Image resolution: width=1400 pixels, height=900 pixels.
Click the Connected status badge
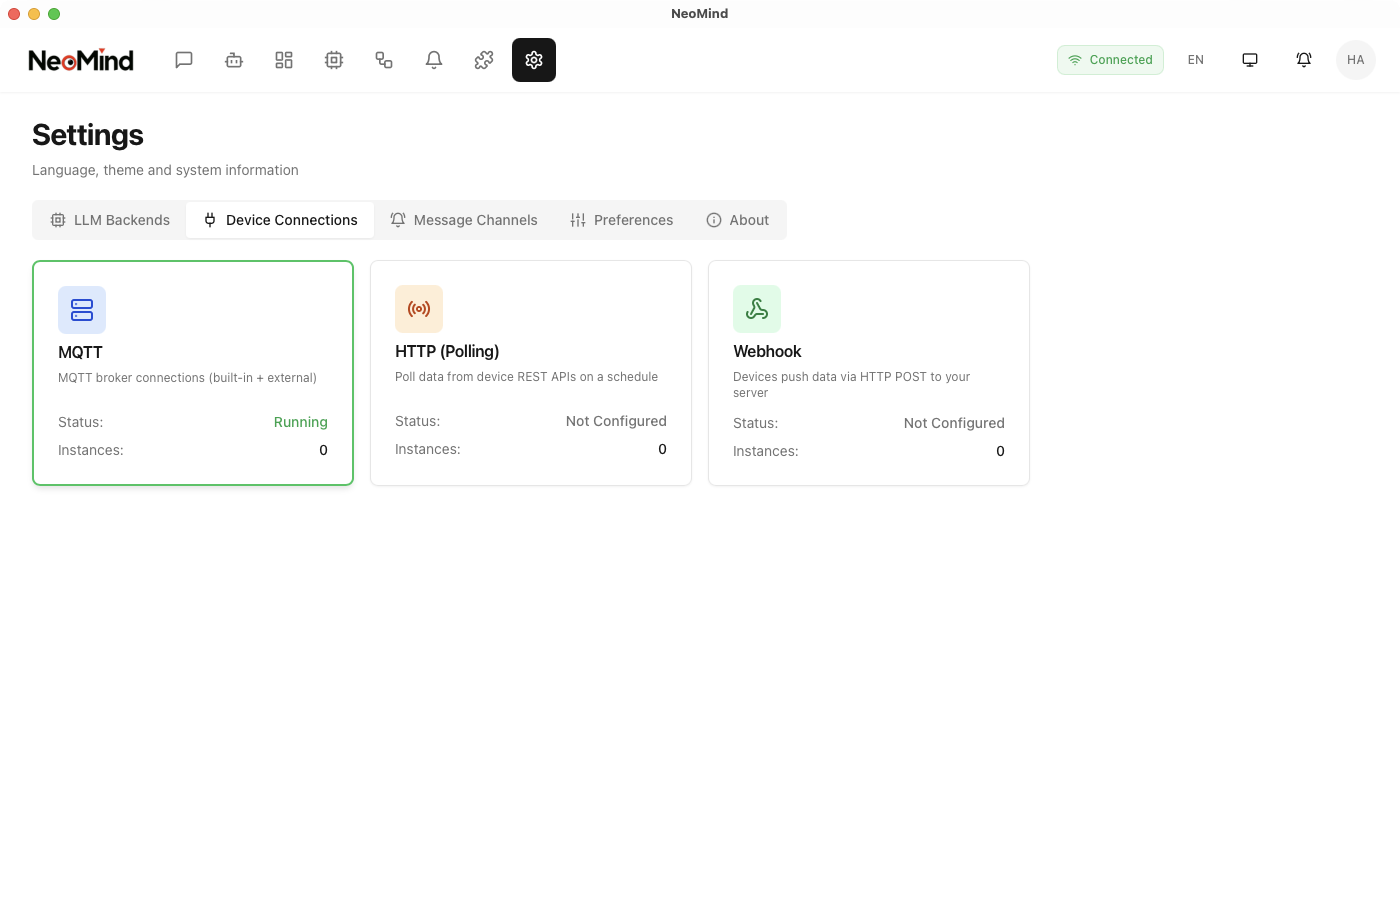point(1110,60)
